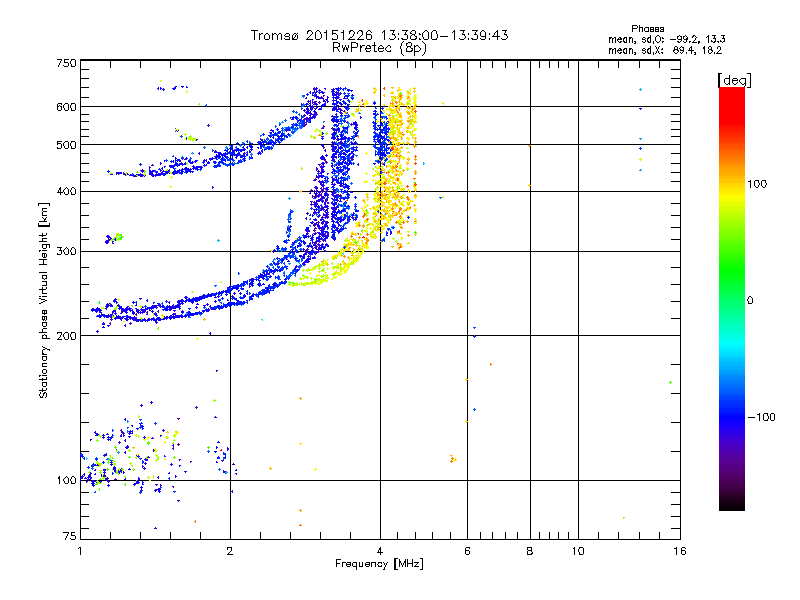Click the colorbar tick label '100'

(x=757, y=184)
